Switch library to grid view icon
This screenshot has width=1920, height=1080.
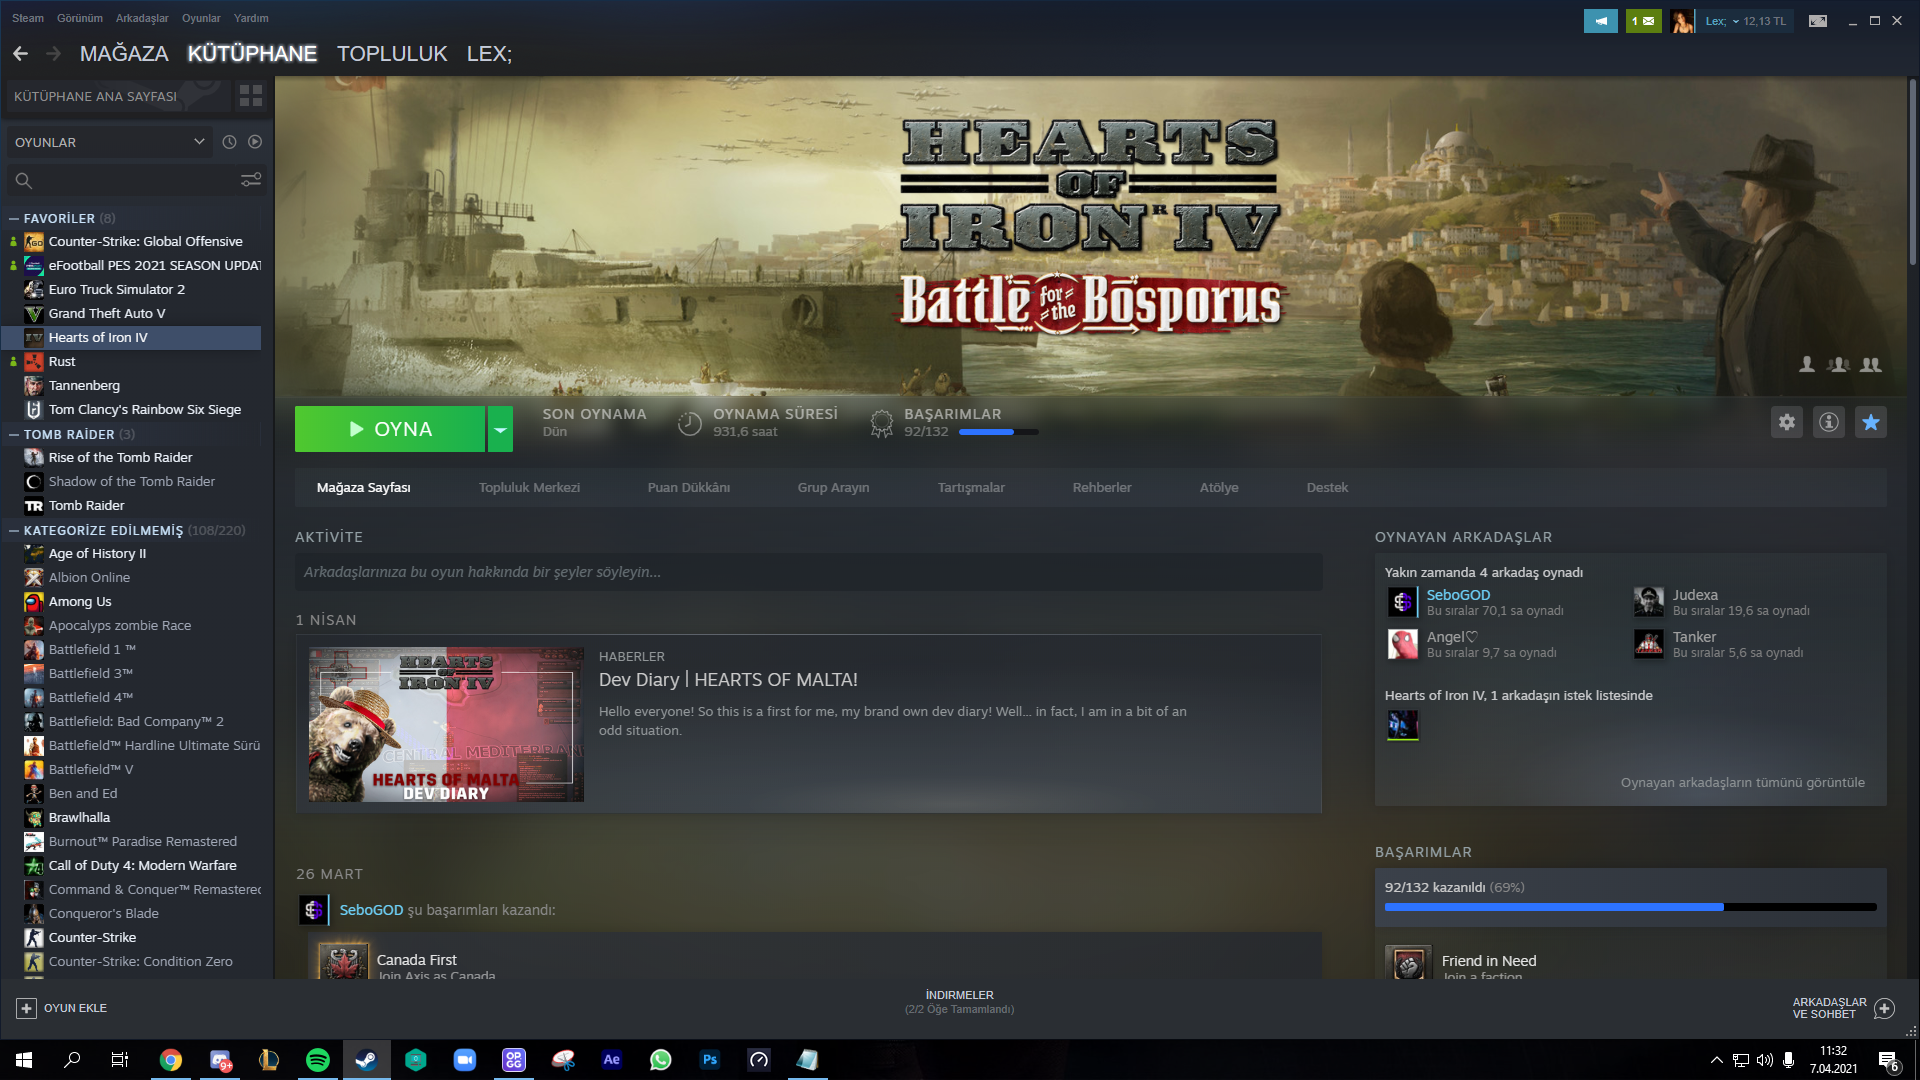pos(250,96)
